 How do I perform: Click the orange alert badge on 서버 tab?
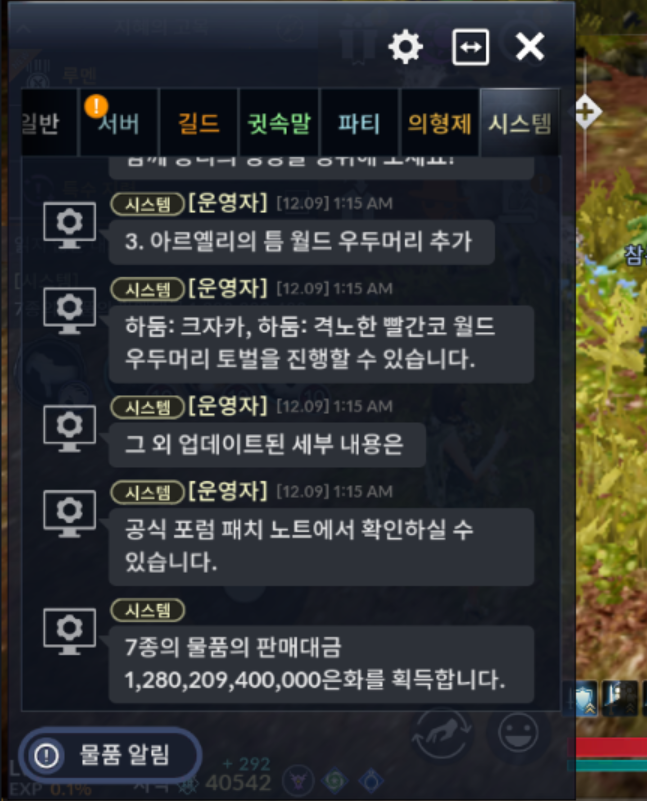click(x=96, y=106)
